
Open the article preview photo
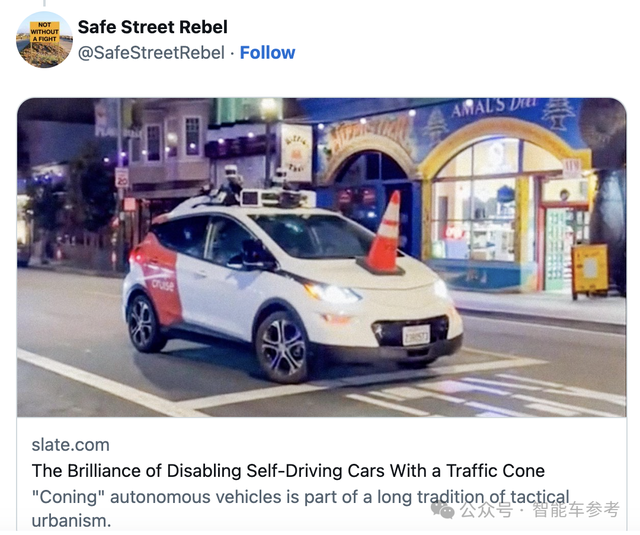click(x=322, y=257)
